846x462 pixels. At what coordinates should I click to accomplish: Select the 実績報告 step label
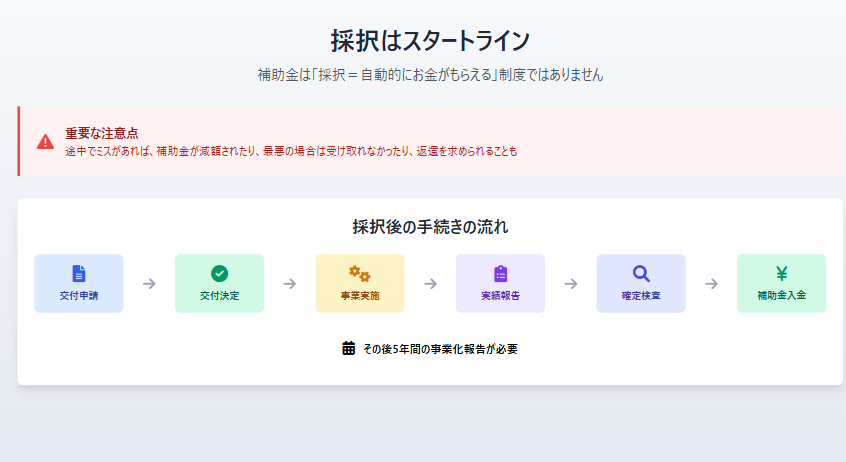[x=500, y=295]
